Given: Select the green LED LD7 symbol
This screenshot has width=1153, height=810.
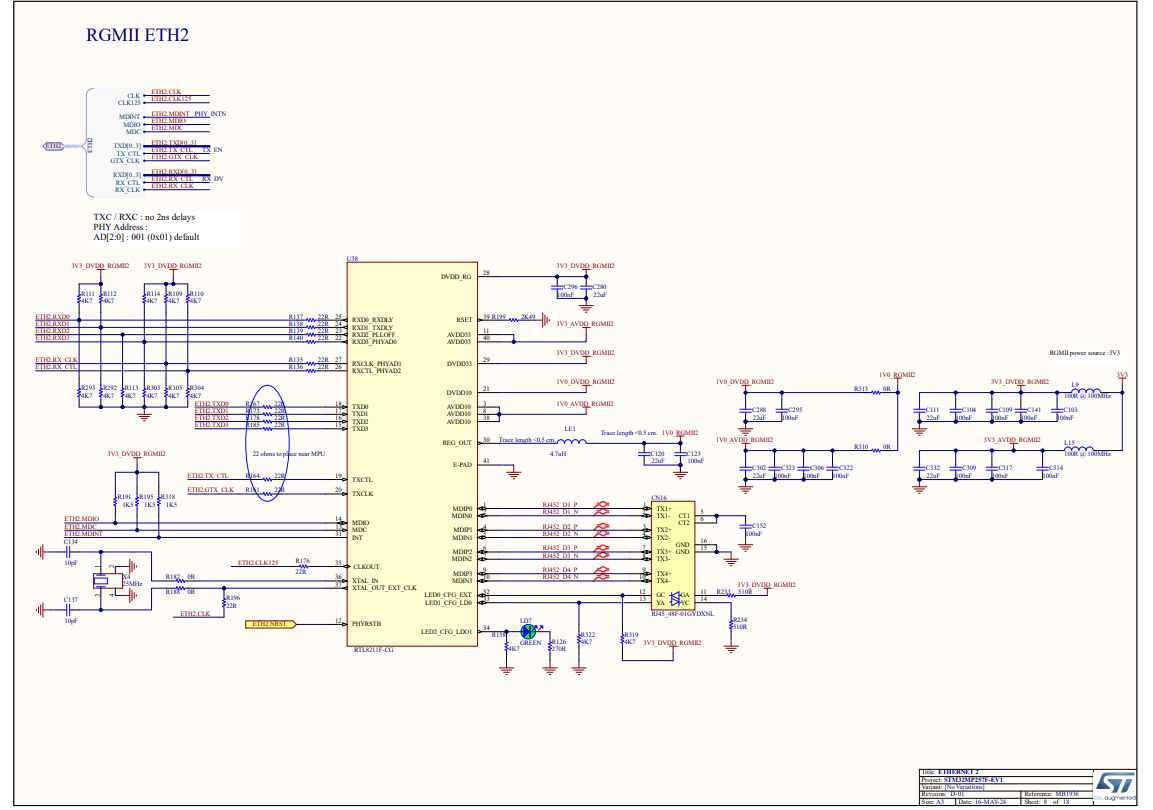Looking at the screenshot, I should pos(529,631).
